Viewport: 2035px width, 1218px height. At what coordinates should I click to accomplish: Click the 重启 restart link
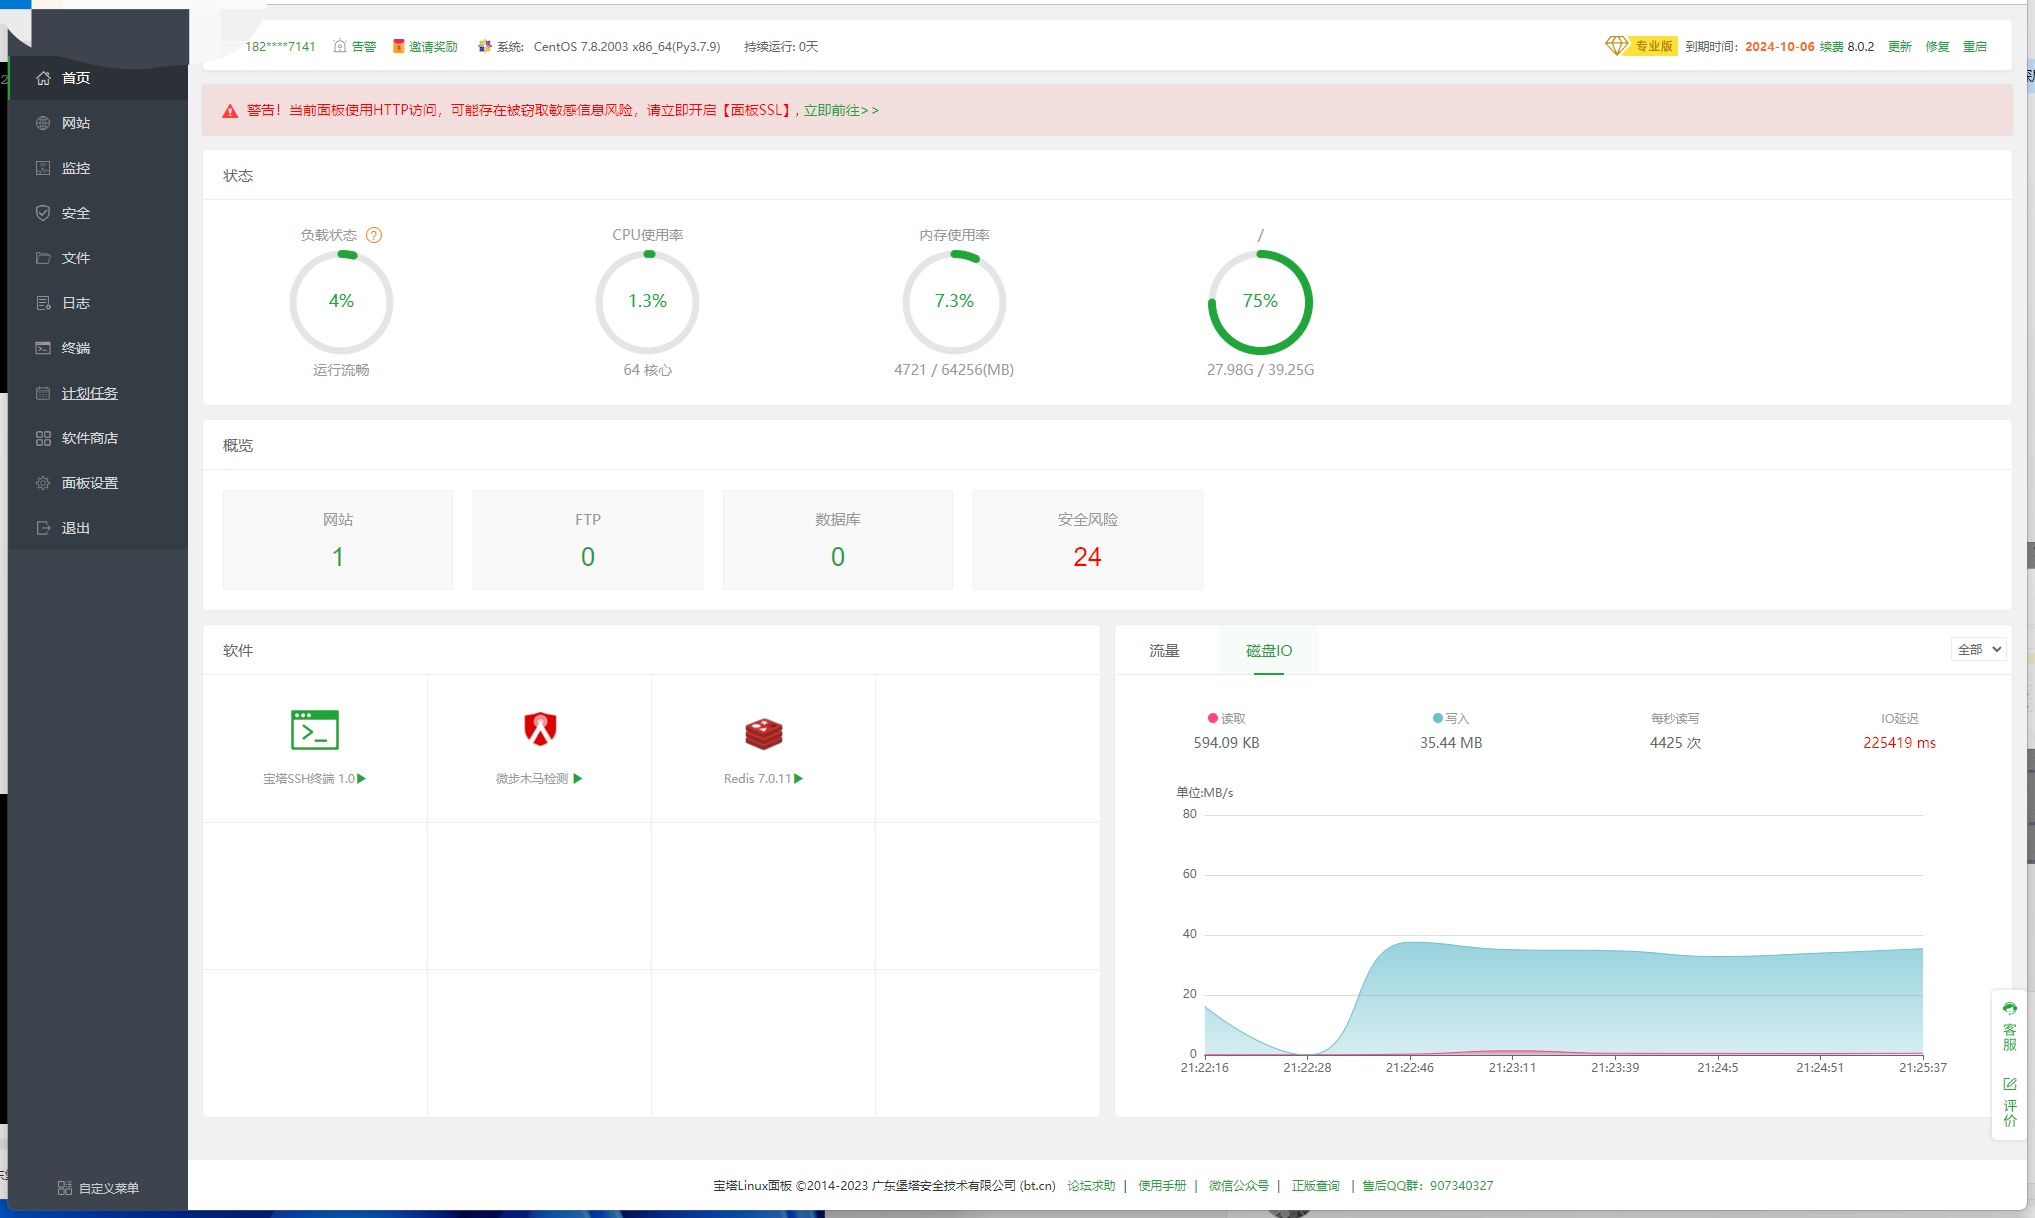point(1975,47)
